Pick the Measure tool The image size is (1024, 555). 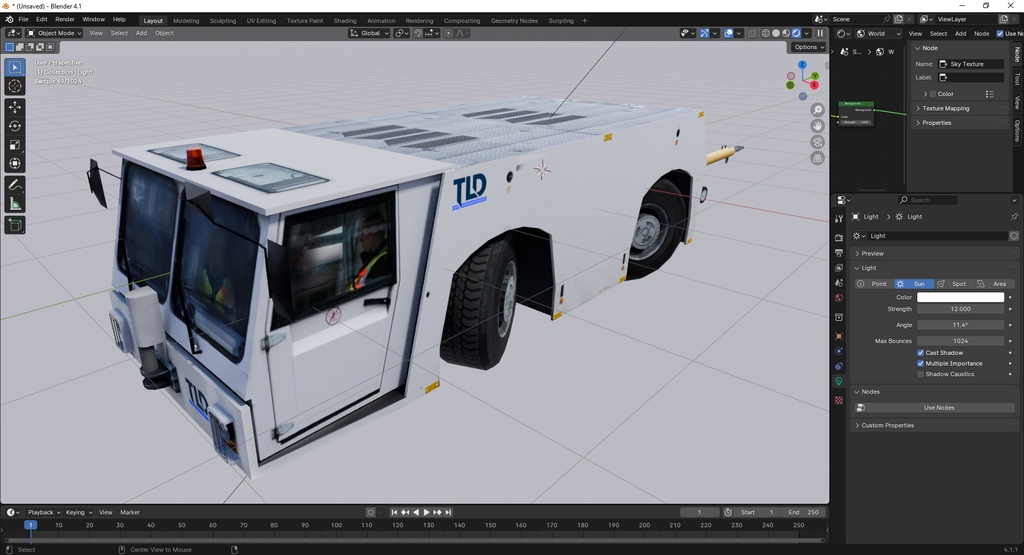click(15, 204)
